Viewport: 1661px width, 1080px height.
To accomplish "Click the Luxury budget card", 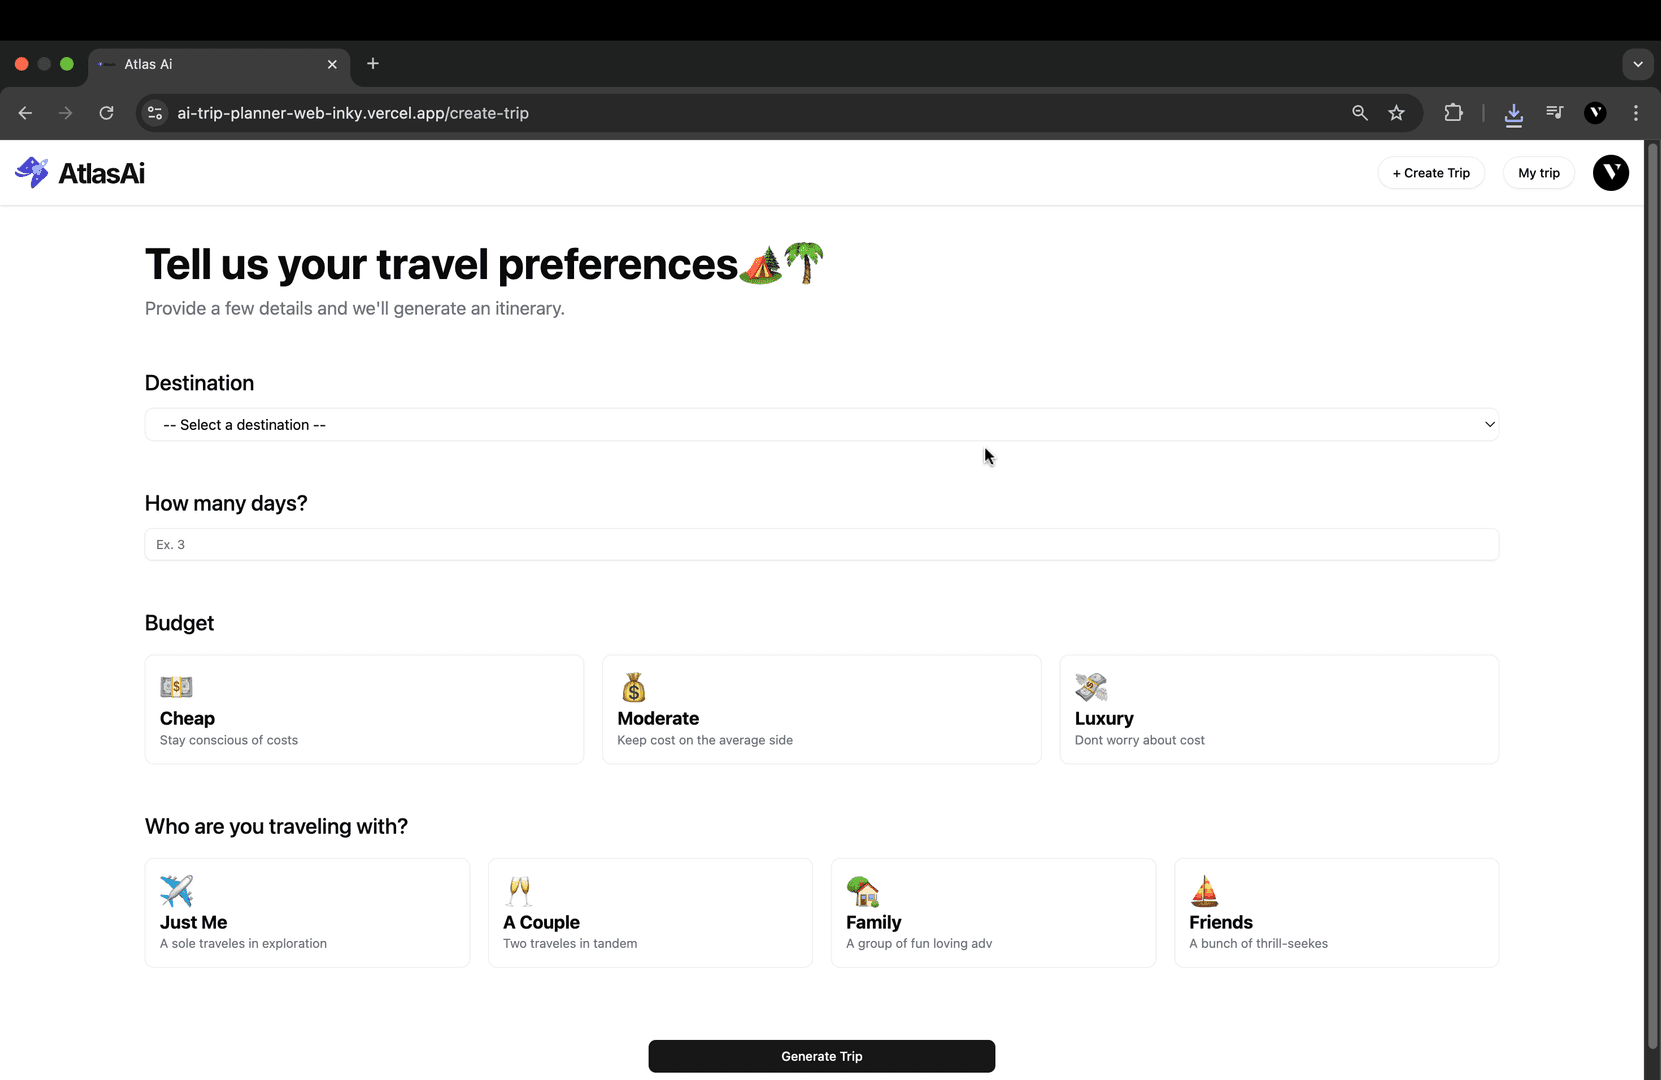I will (1278, 709).
